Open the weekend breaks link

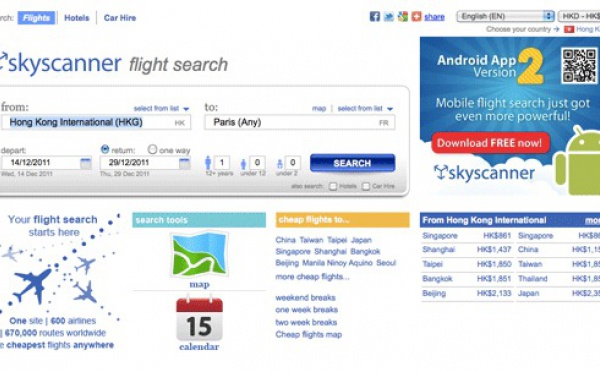(305, 298)
